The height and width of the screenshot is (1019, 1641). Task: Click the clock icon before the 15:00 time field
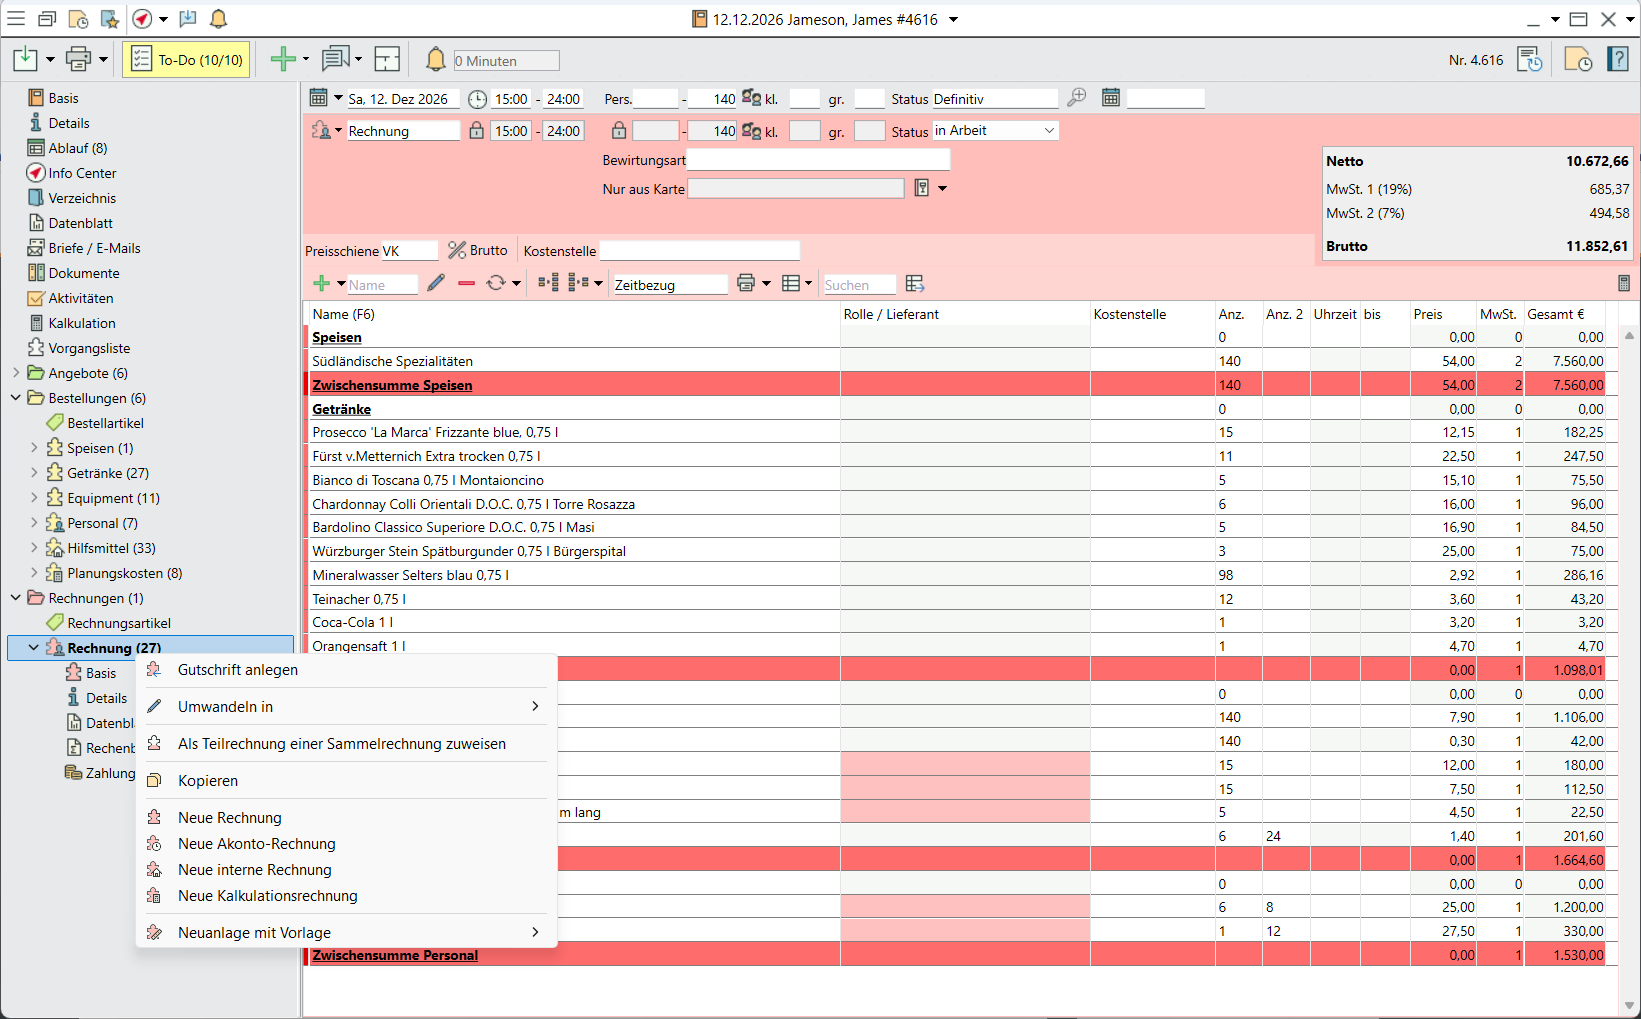click(x=478, y=99)
